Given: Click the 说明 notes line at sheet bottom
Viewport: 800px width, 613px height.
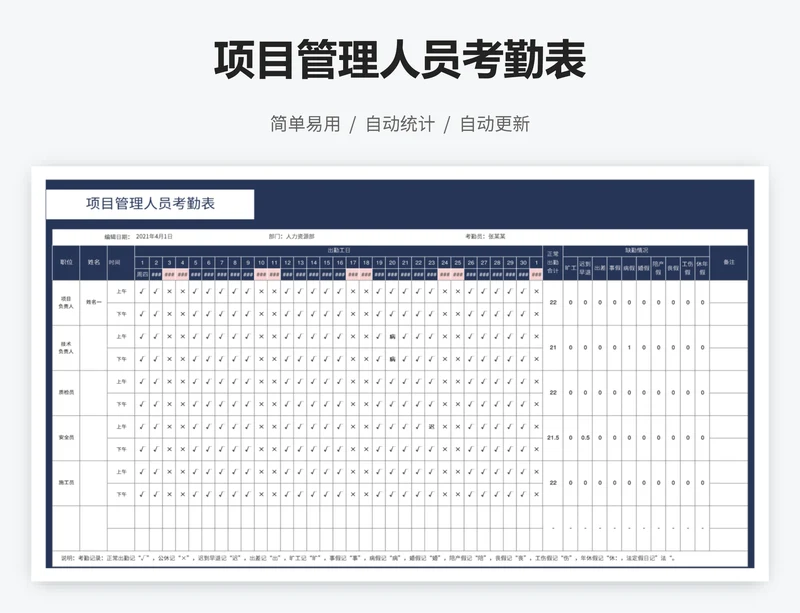Looking at the screenshot, I should tap(368, 558).
